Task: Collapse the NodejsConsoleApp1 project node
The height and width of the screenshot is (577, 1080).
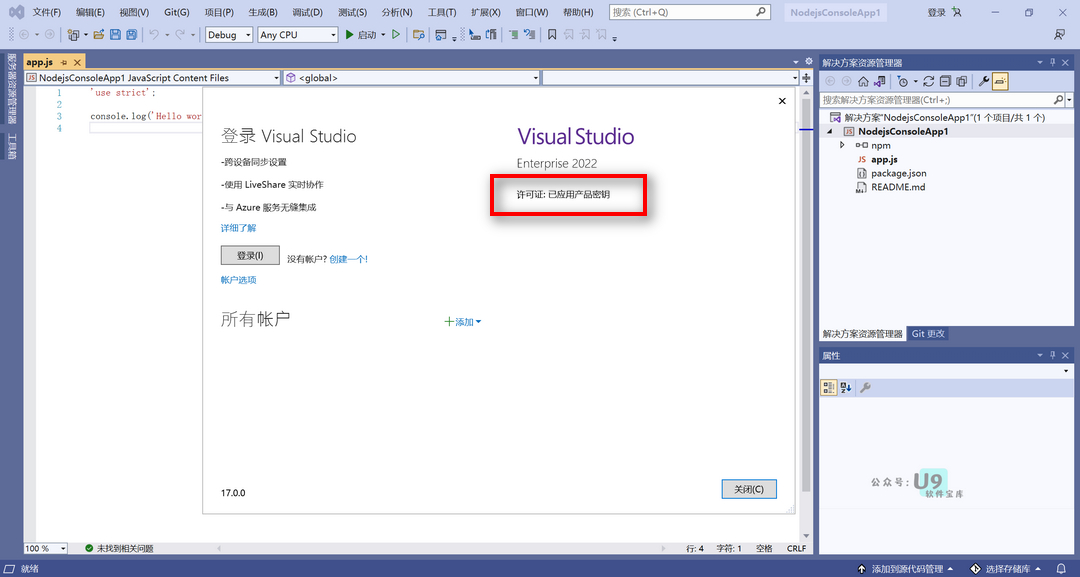Action: [829, 132]
